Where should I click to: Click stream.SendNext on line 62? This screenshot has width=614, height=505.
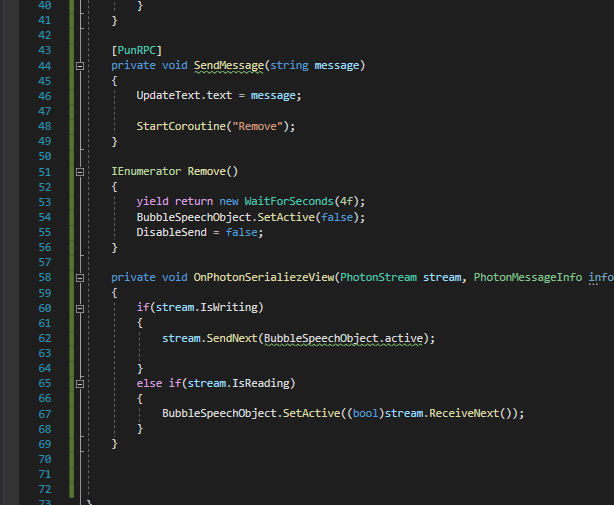[209, 338]
